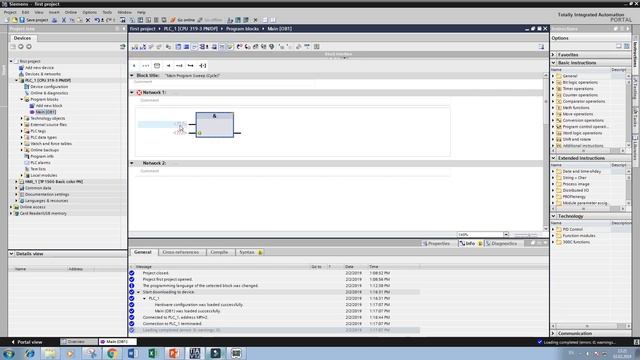This screenshot has width=640, height=360.
Task: Expand the Communication section
Action: (554, 333)
